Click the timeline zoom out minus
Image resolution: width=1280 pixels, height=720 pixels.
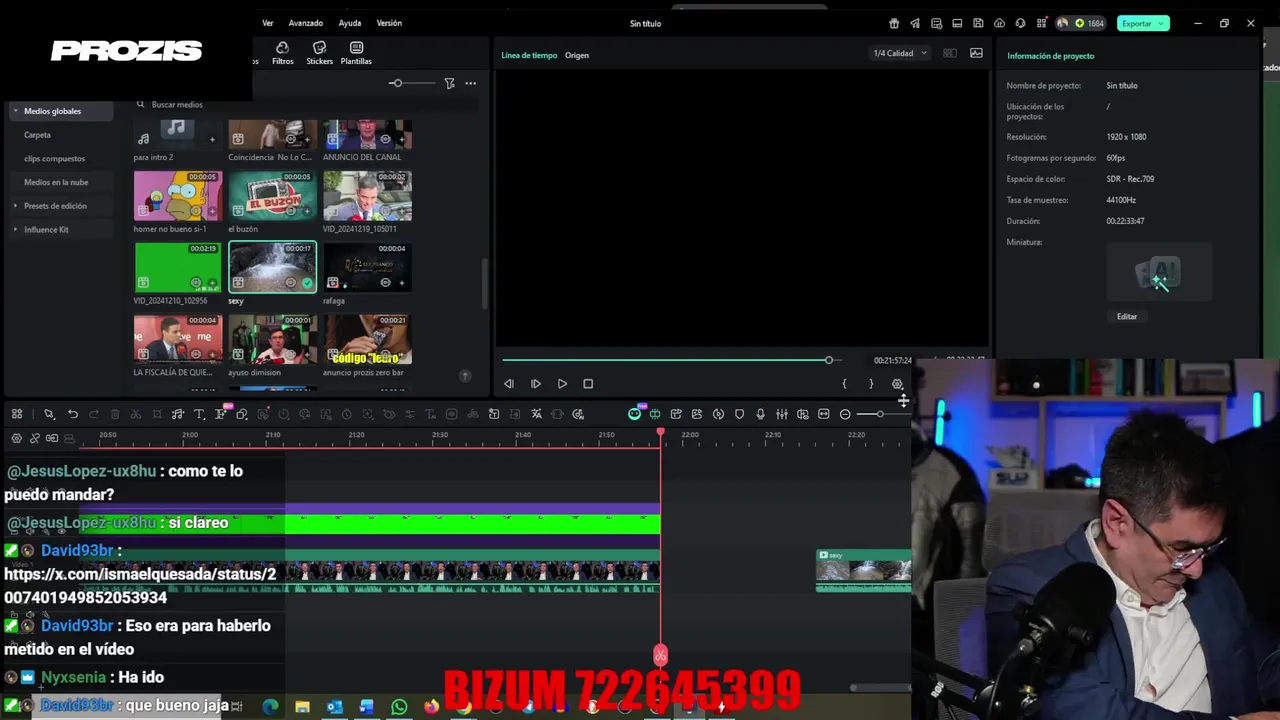click(845, 414)
